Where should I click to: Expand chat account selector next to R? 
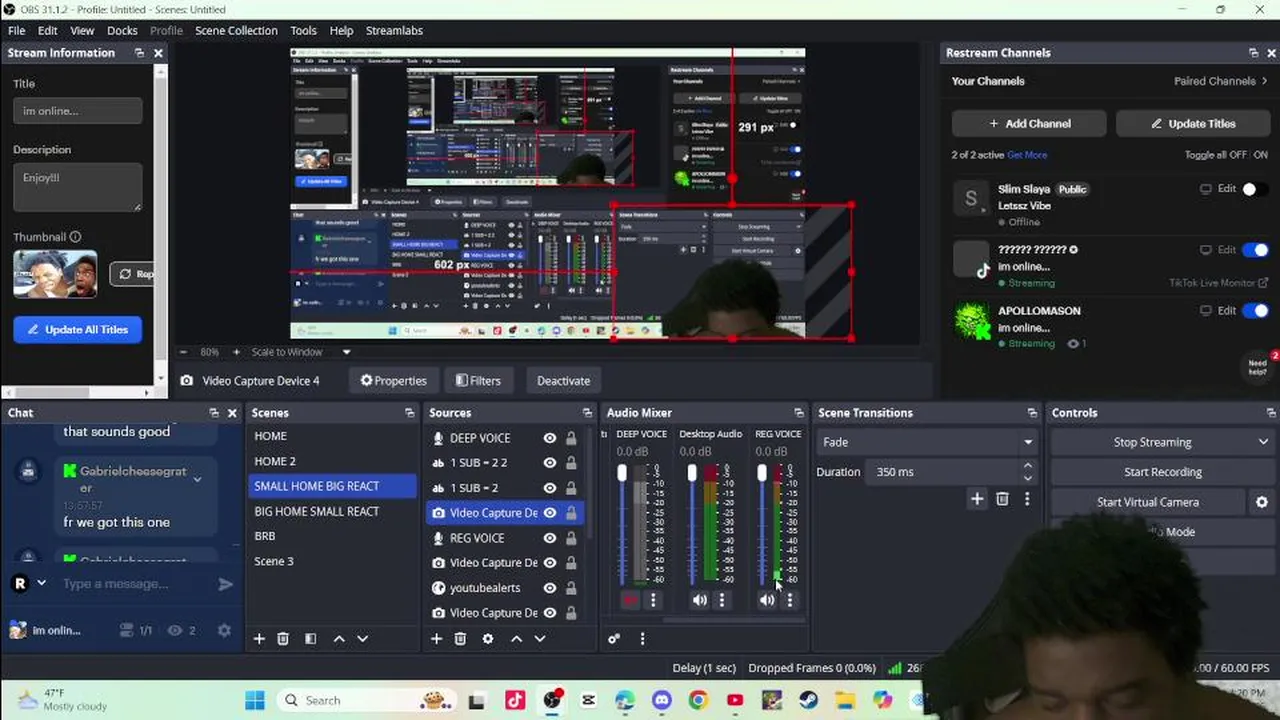point(42,583)
